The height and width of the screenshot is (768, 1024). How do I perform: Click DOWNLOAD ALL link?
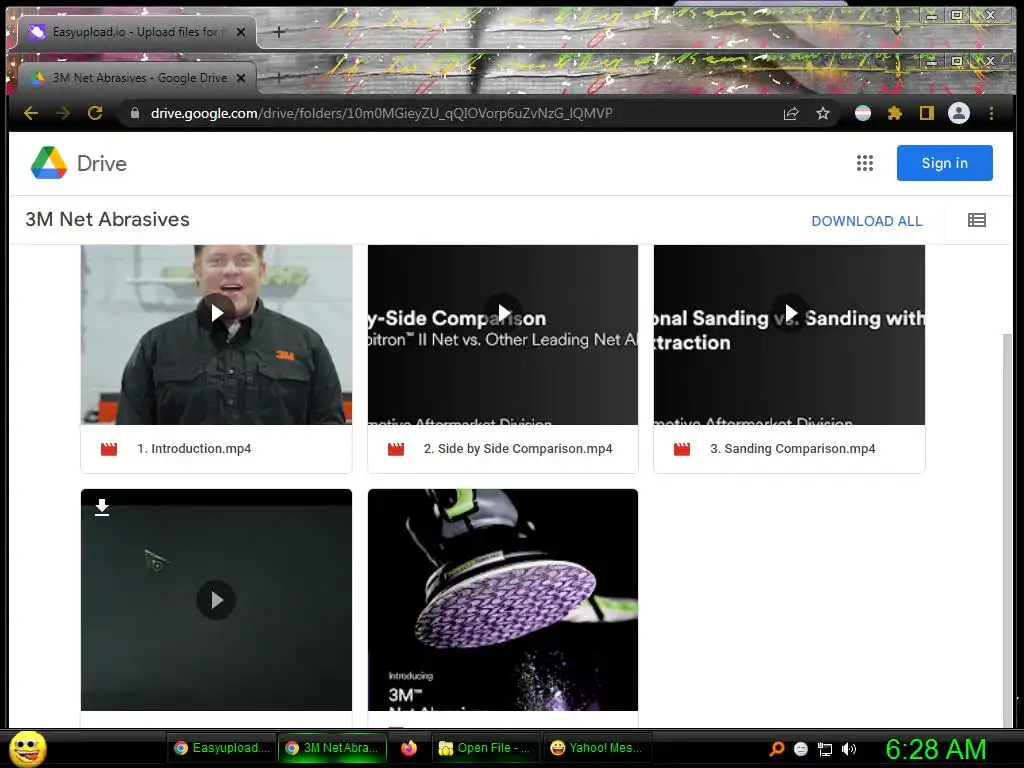pos(867,221)
